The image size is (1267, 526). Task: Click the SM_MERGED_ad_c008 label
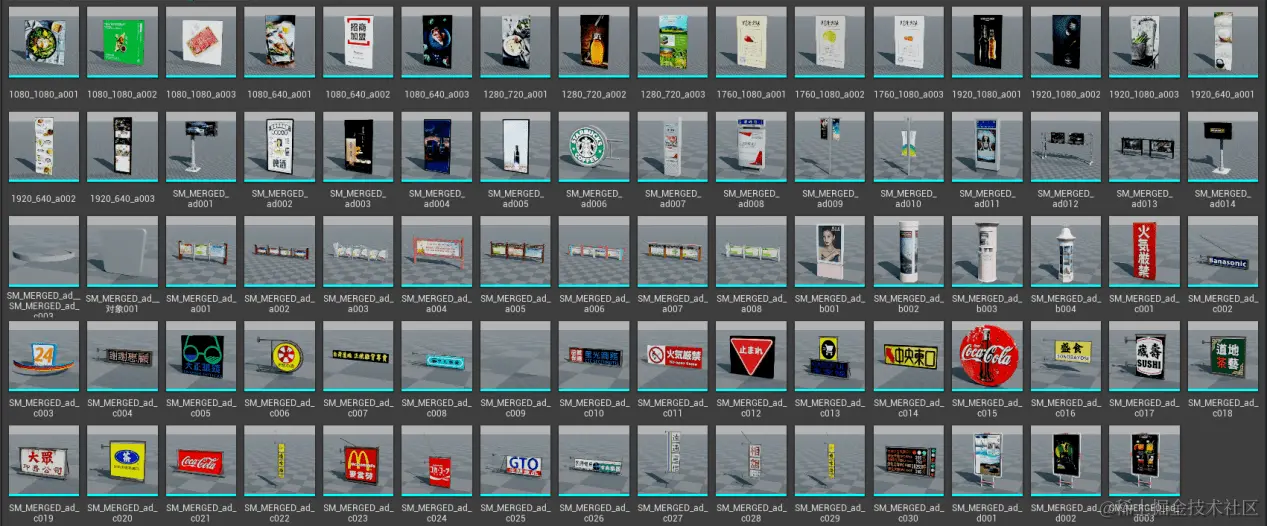pos(437,408)
